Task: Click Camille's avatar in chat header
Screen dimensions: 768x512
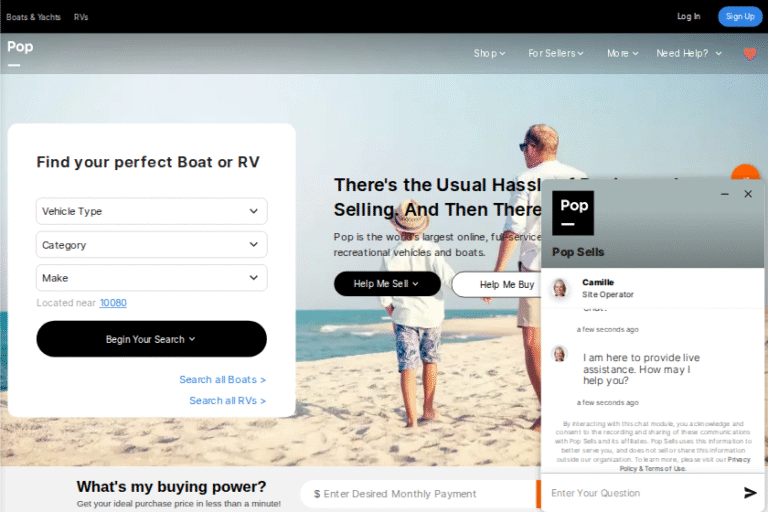Action: click(560, 288)
